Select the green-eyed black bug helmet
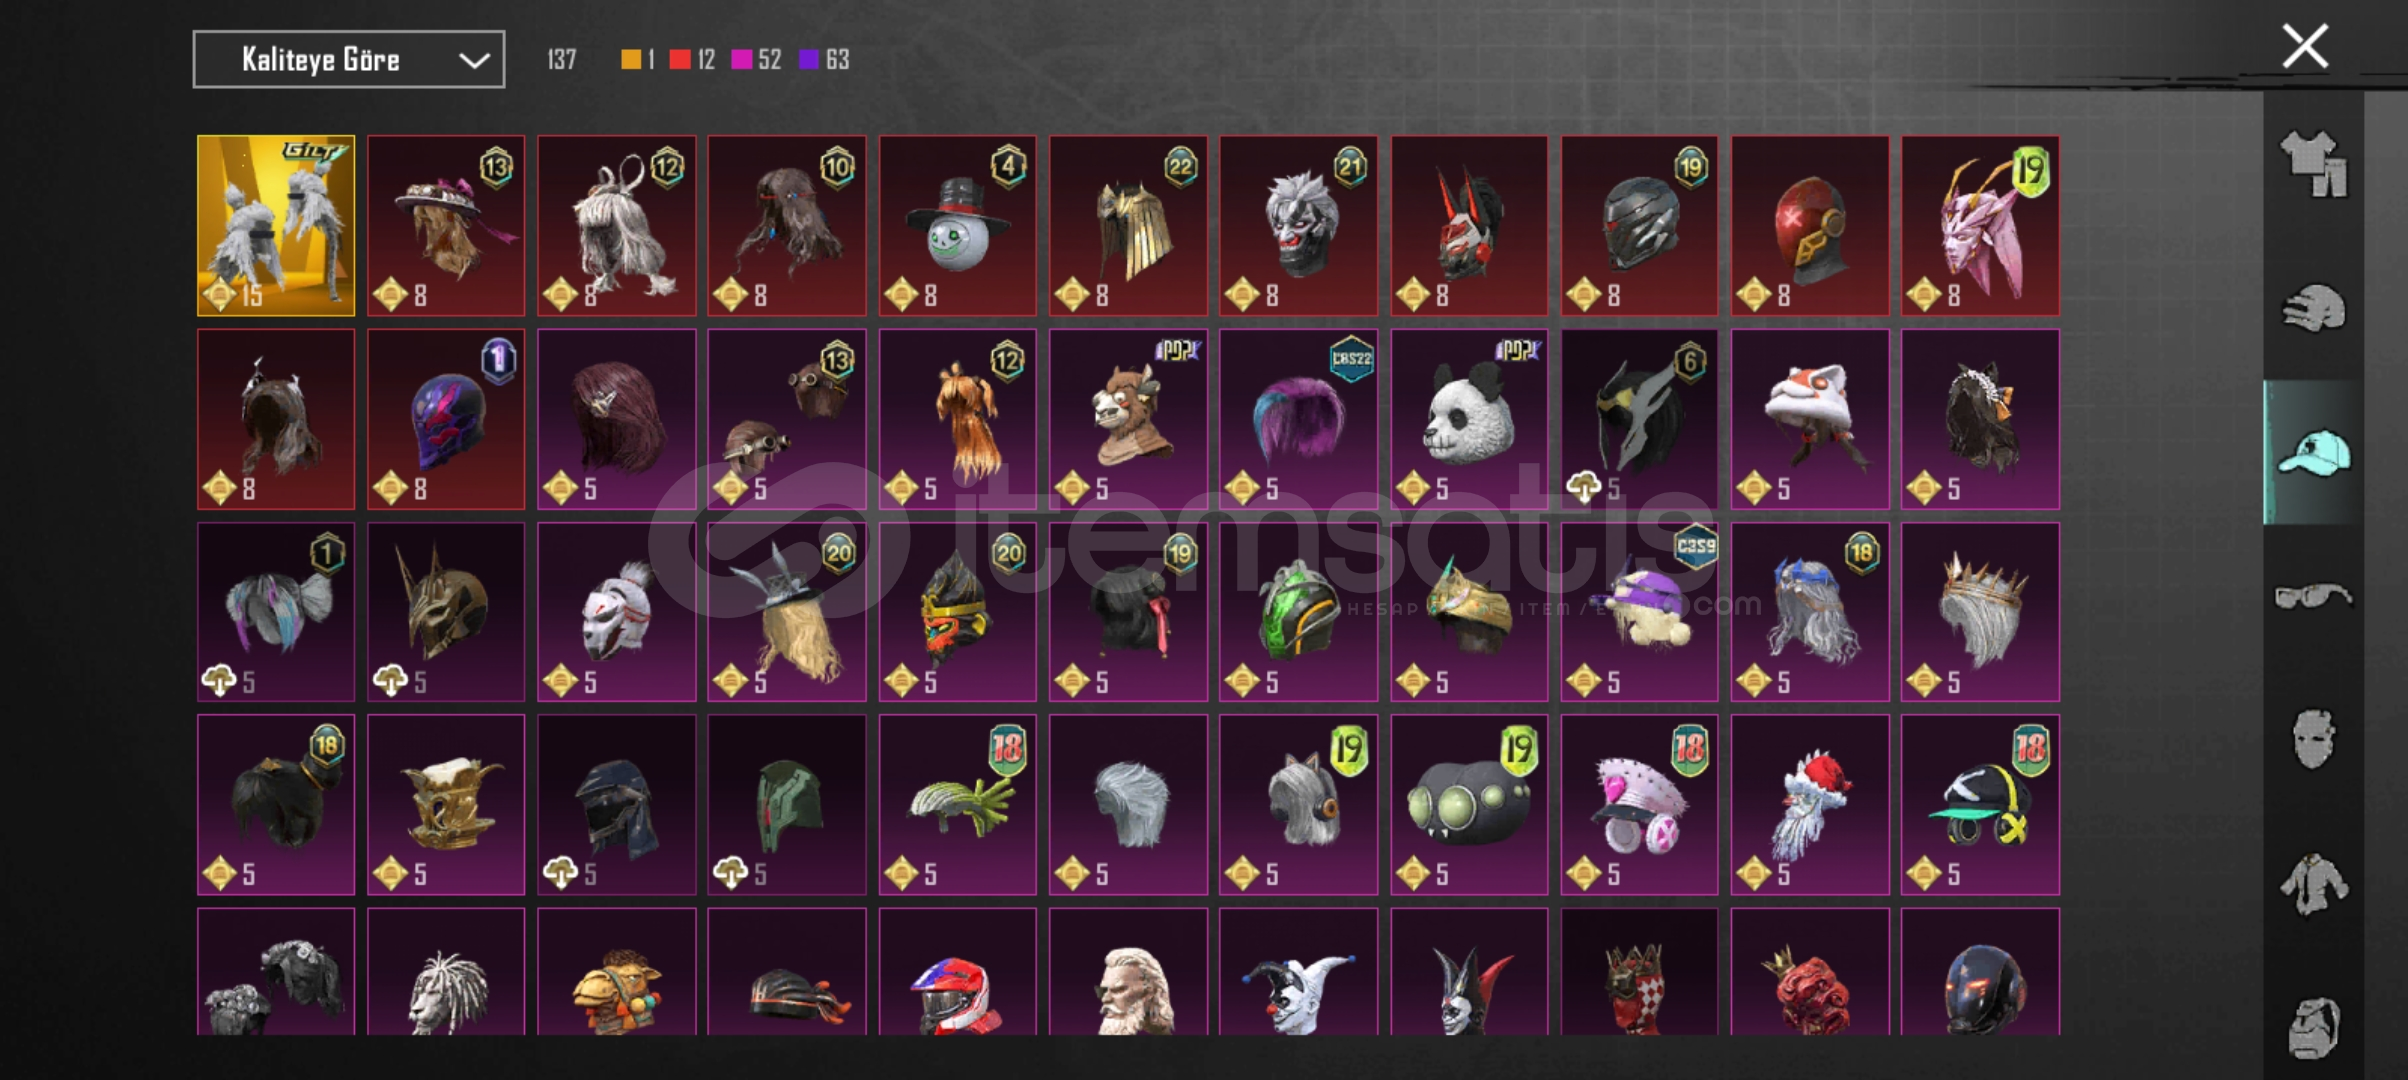This screenshot has height=1080, width=2408. click(x=1469, y=805)
